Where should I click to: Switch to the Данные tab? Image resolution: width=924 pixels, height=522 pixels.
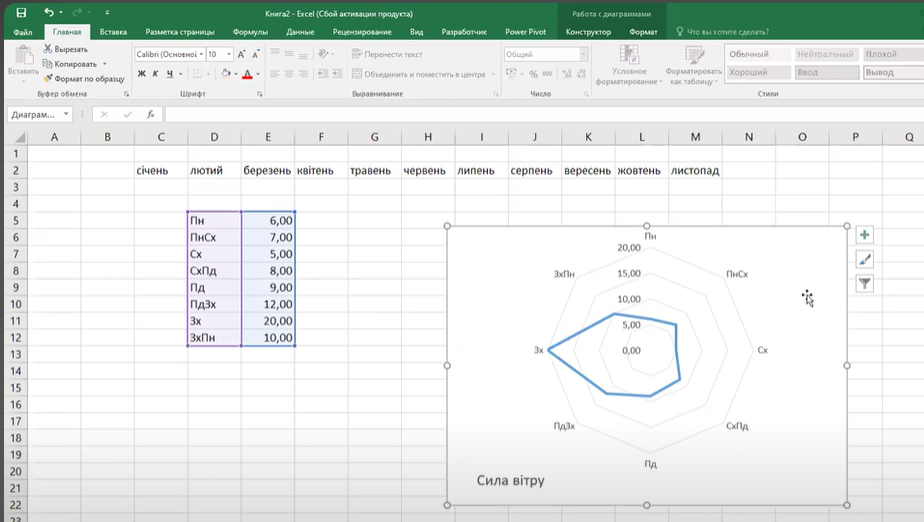tap(300, 32)
